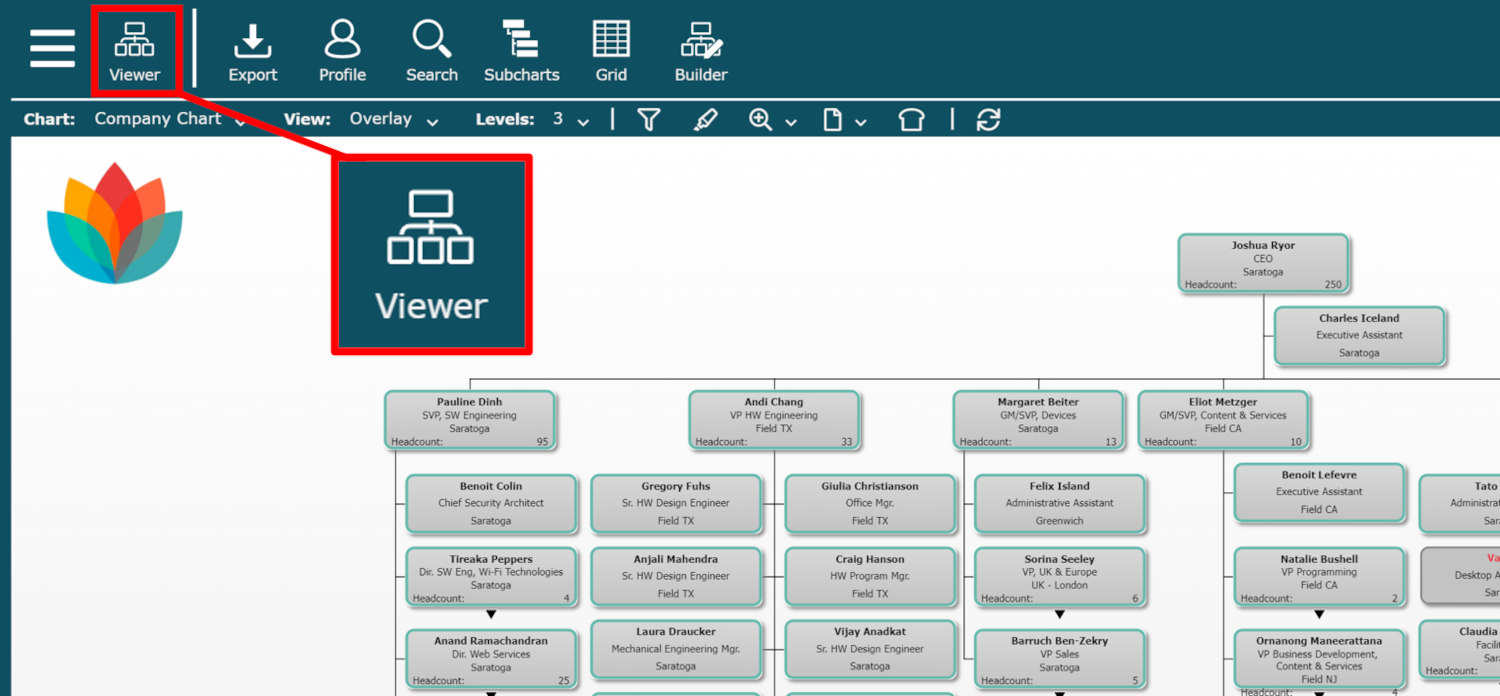Select the Joshua Ryor CEO box
This screenshot has width=1500, height=696.
tap(1263, 264)
